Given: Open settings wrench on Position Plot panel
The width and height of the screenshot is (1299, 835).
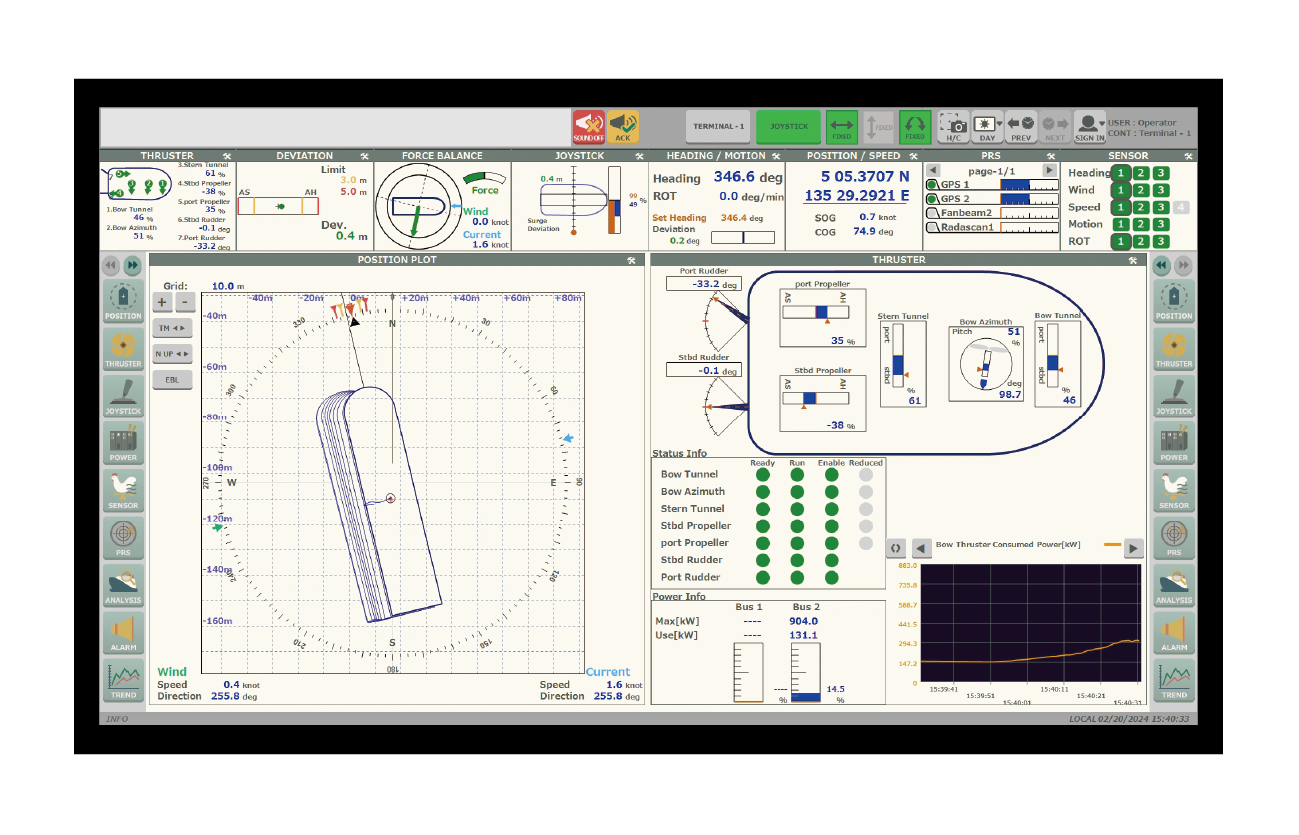Looking at the screenshot, I should click(x=631, y=260).
